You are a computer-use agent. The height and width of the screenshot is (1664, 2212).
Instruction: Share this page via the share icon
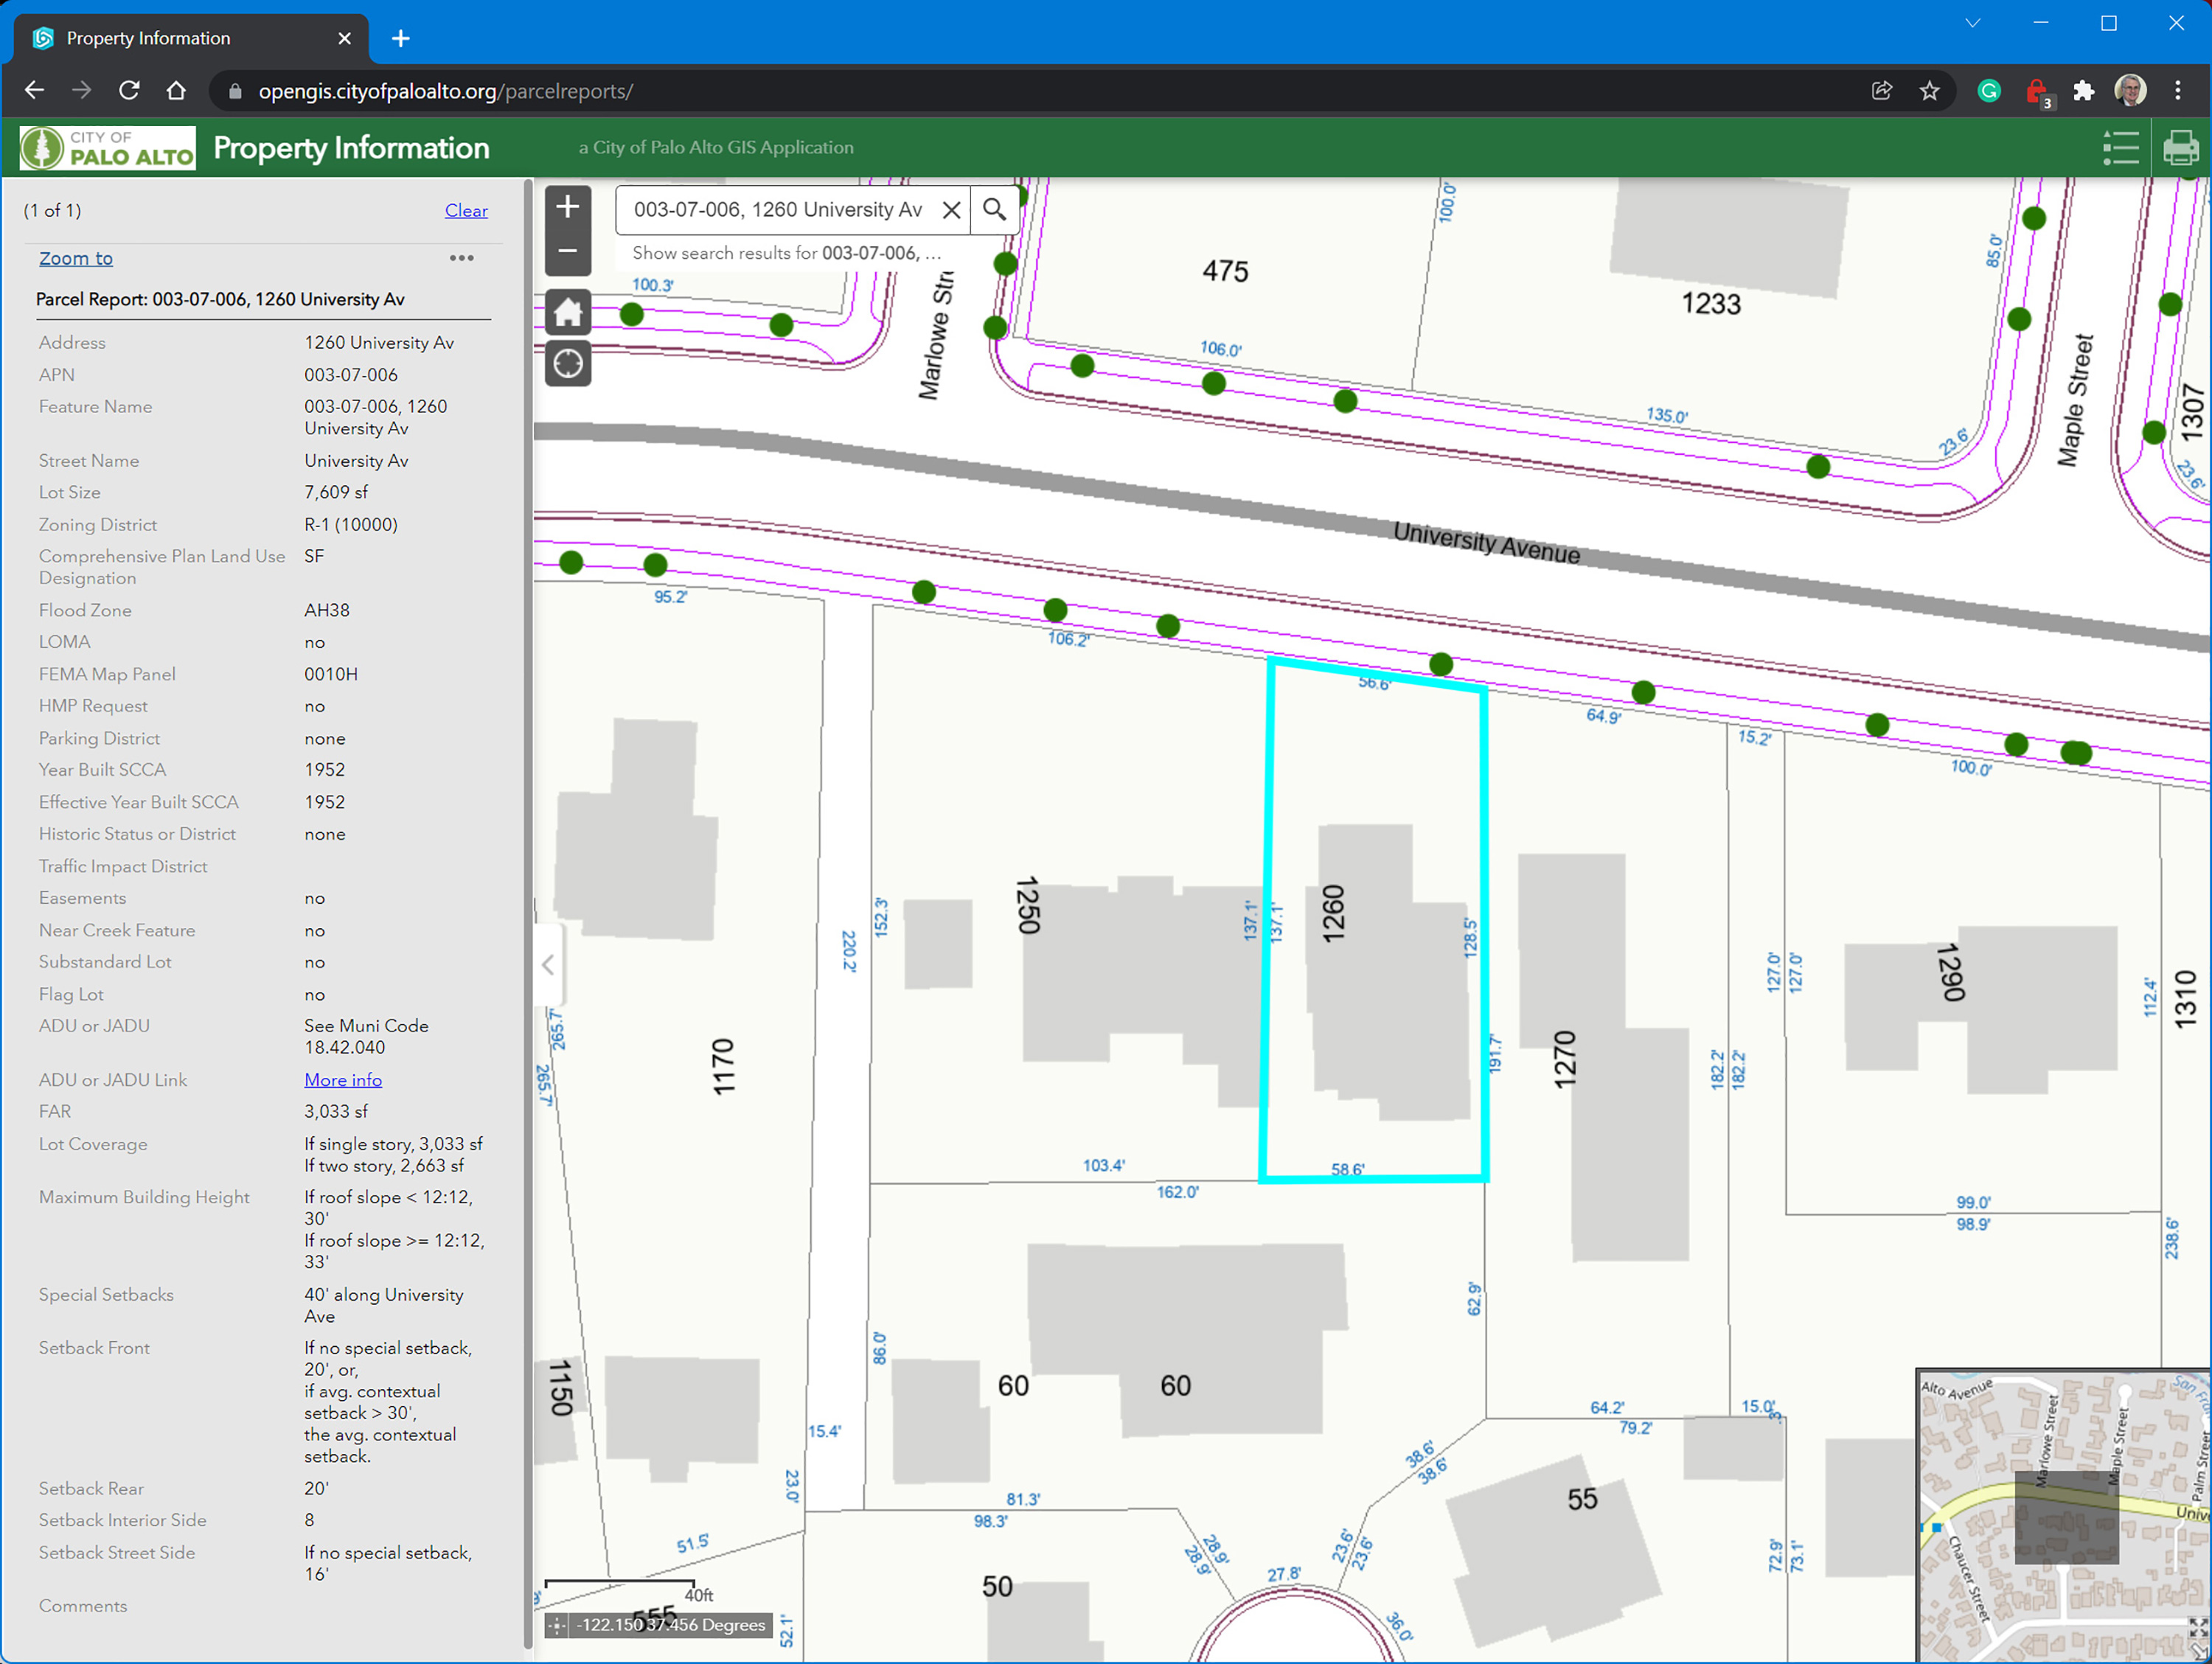click(1882, 91)
